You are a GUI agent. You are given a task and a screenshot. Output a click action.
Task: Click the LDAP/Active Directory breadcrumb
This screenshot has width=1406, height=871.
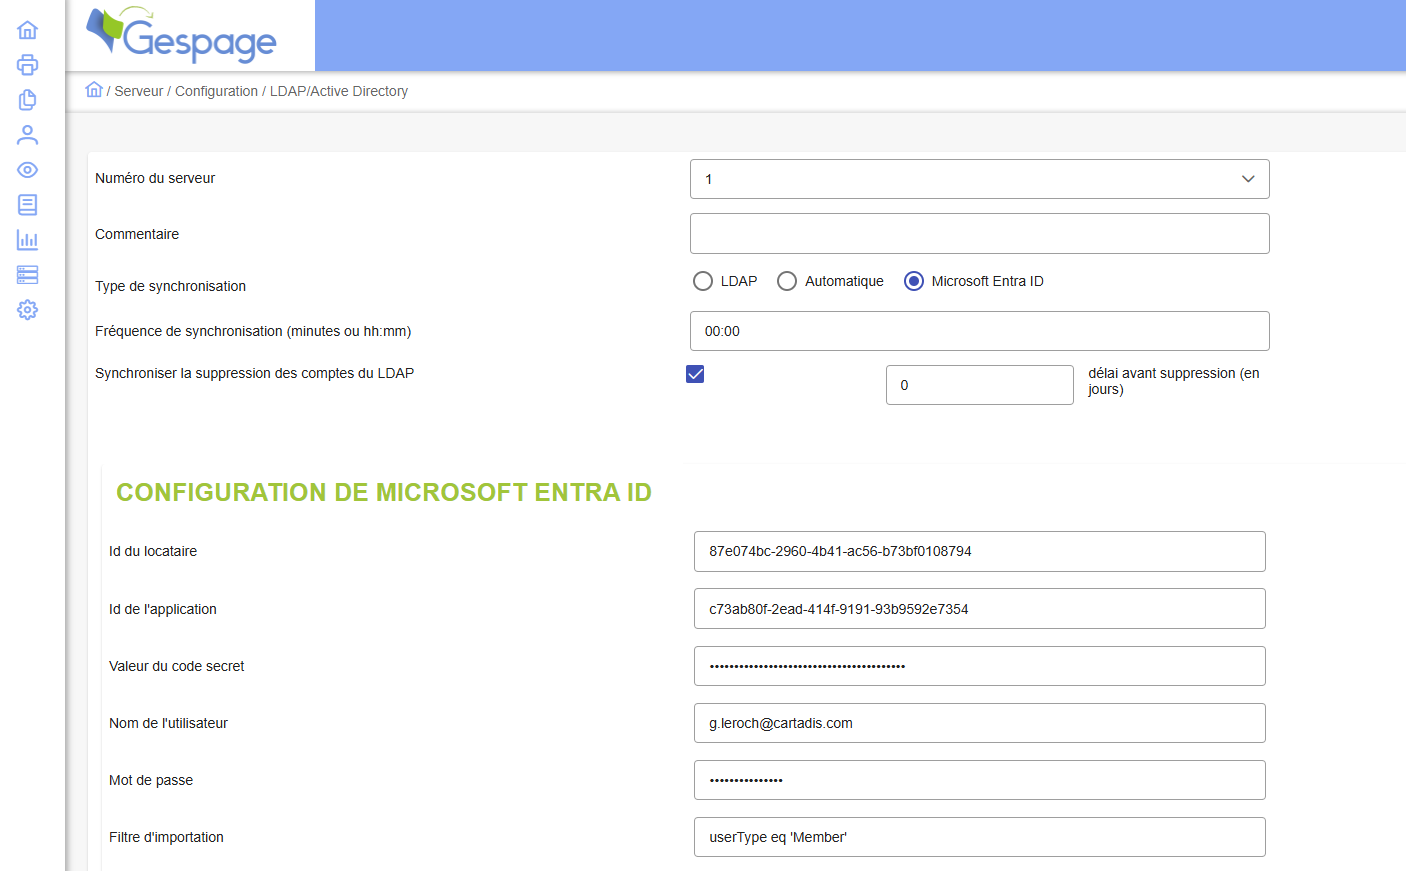pyautogui.click(x=339, y=91)
